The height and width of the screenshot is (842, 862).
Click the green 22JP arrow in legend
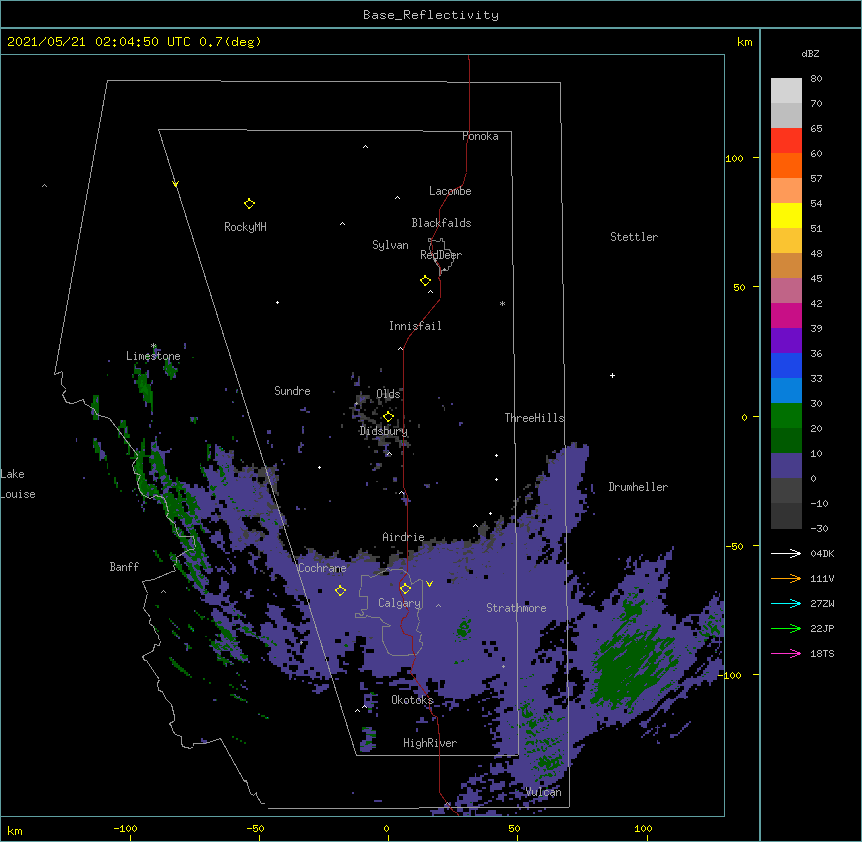pos(786,628)
